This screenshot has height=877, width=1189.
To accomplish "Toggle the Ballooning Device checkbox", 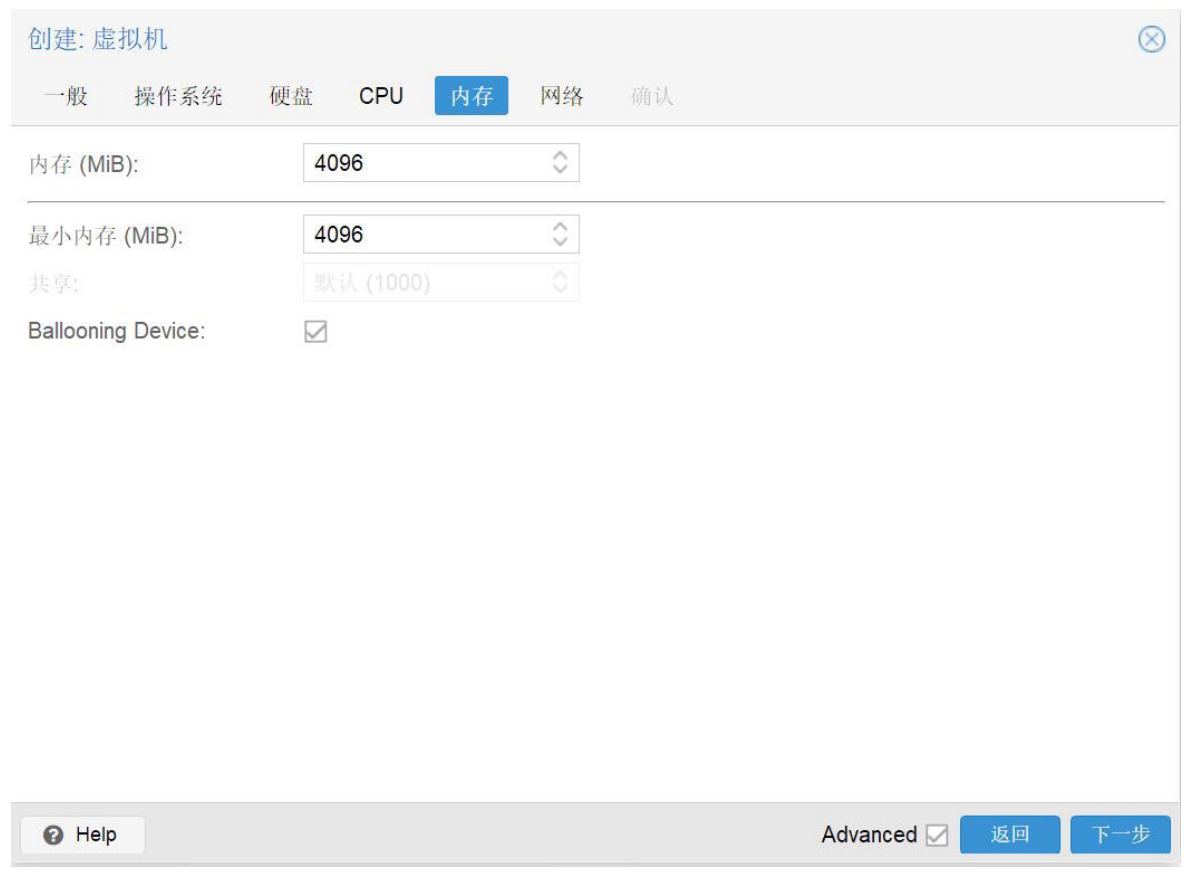I will point(316,332).
